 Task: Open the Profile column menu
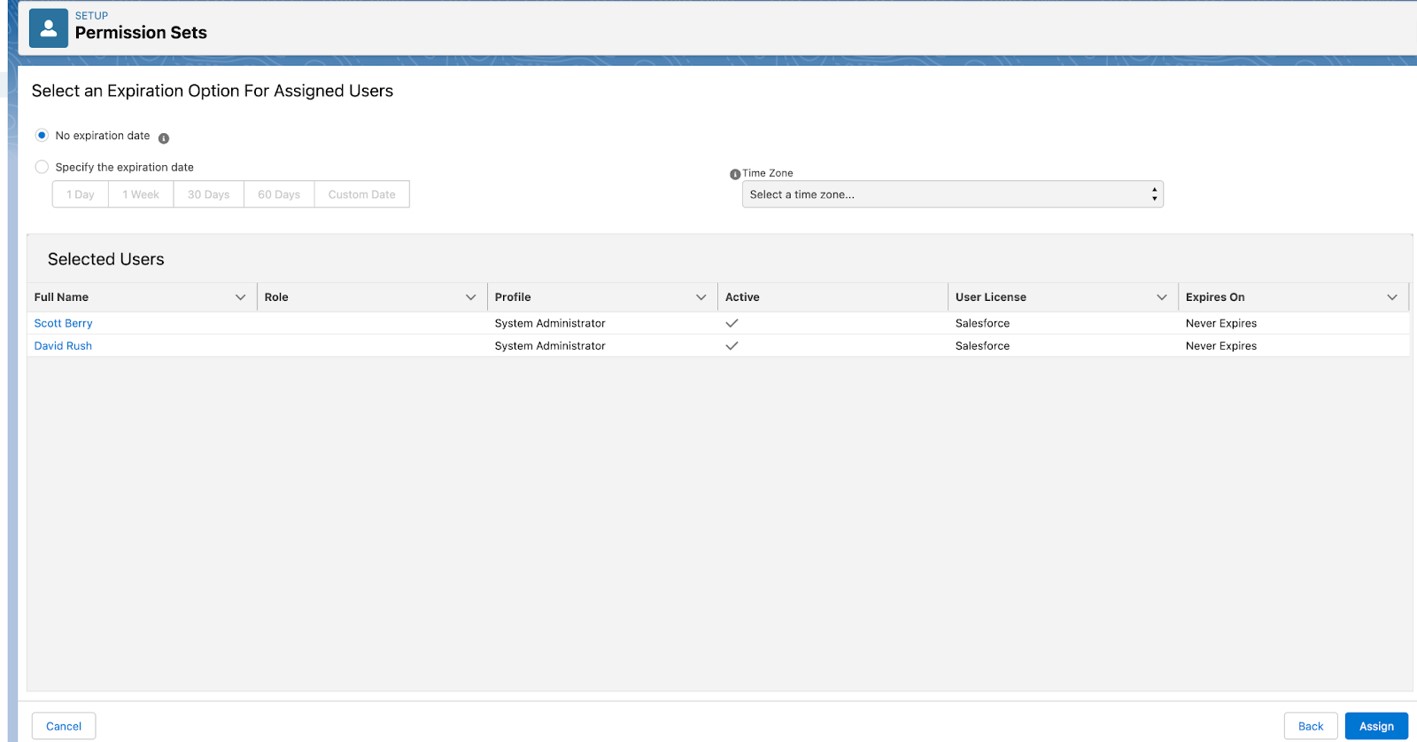click(x=703, y=296)
